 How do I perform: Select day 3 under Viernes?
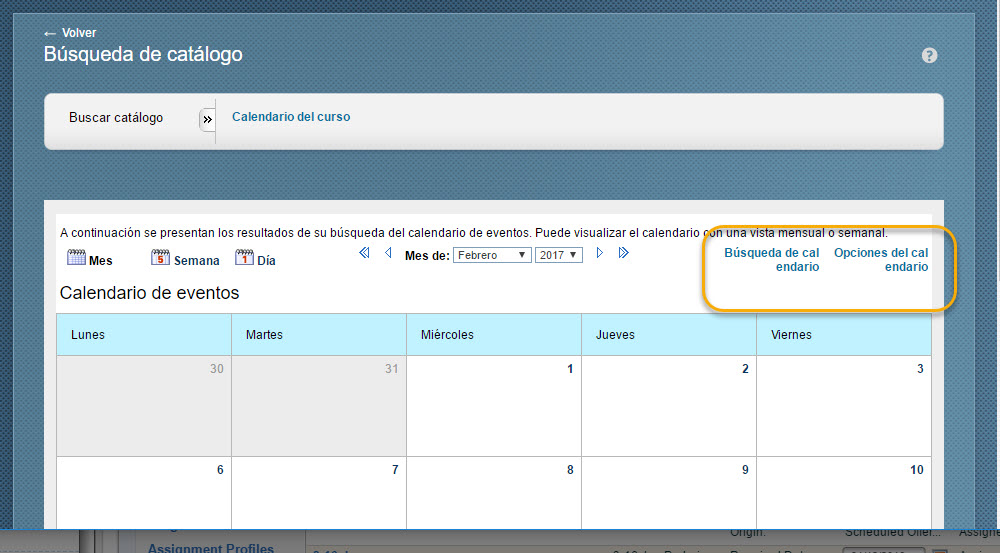(920, 369)
